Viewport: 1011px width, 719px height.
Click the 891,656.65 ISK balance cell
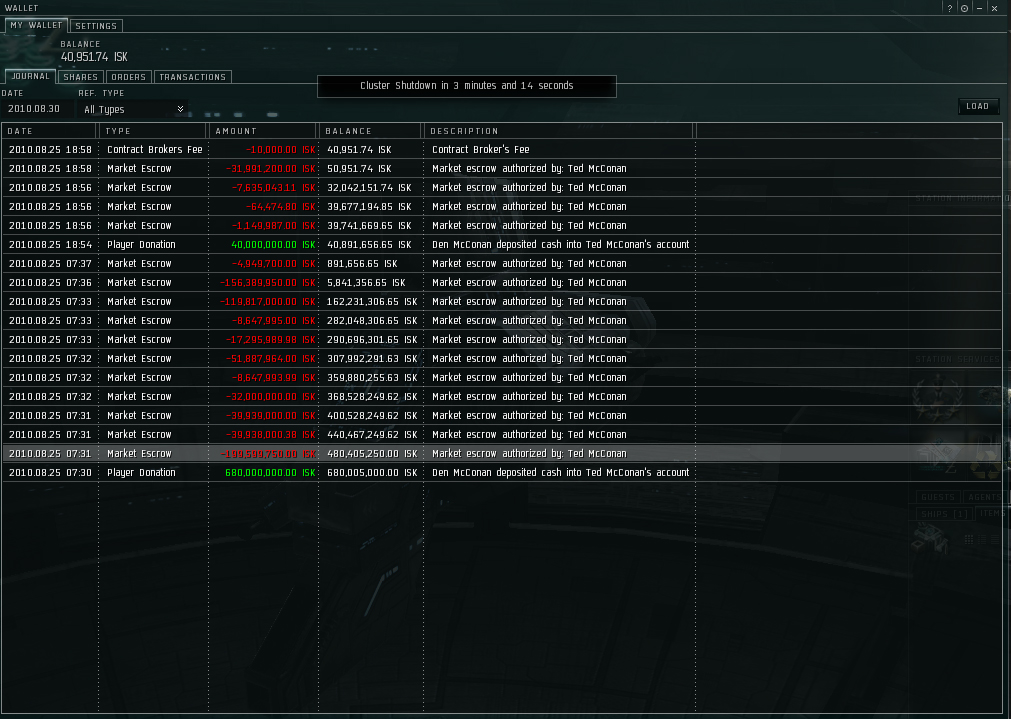coord(362,264)
